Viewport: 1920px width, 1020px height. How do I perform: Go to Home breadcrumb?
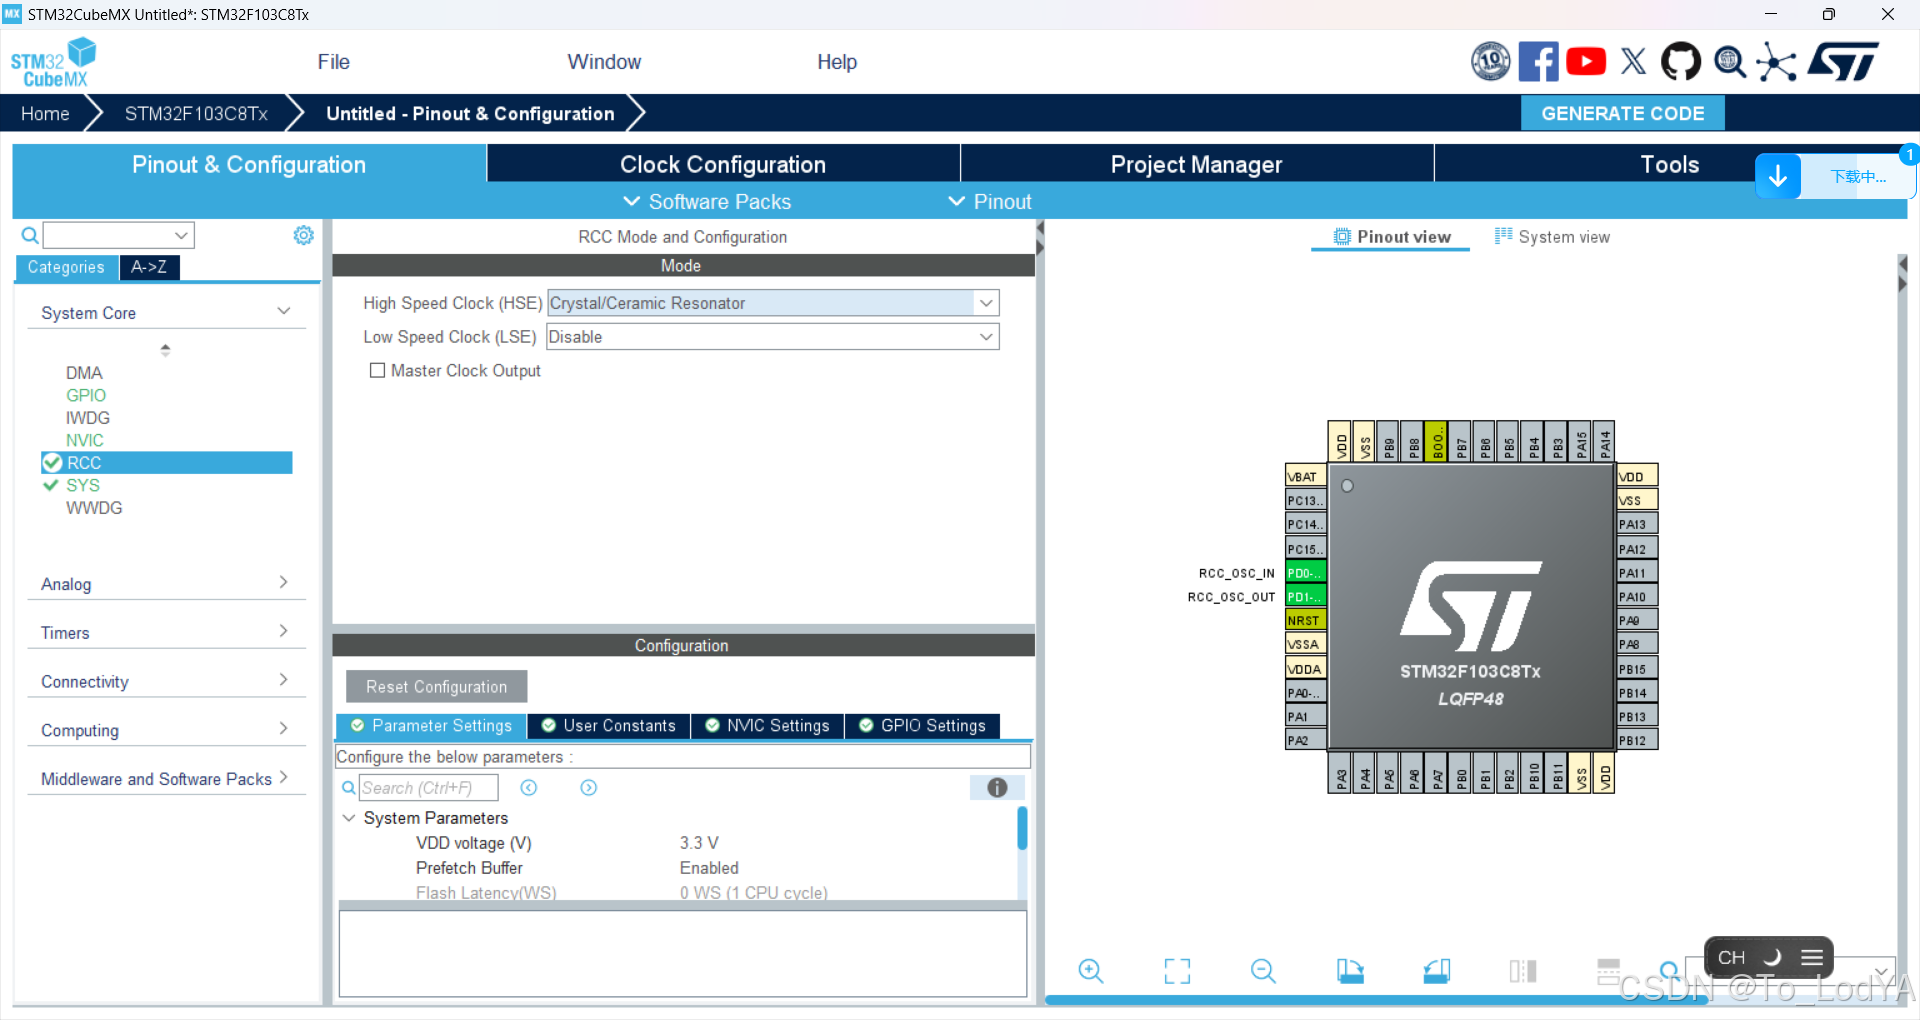45,114
